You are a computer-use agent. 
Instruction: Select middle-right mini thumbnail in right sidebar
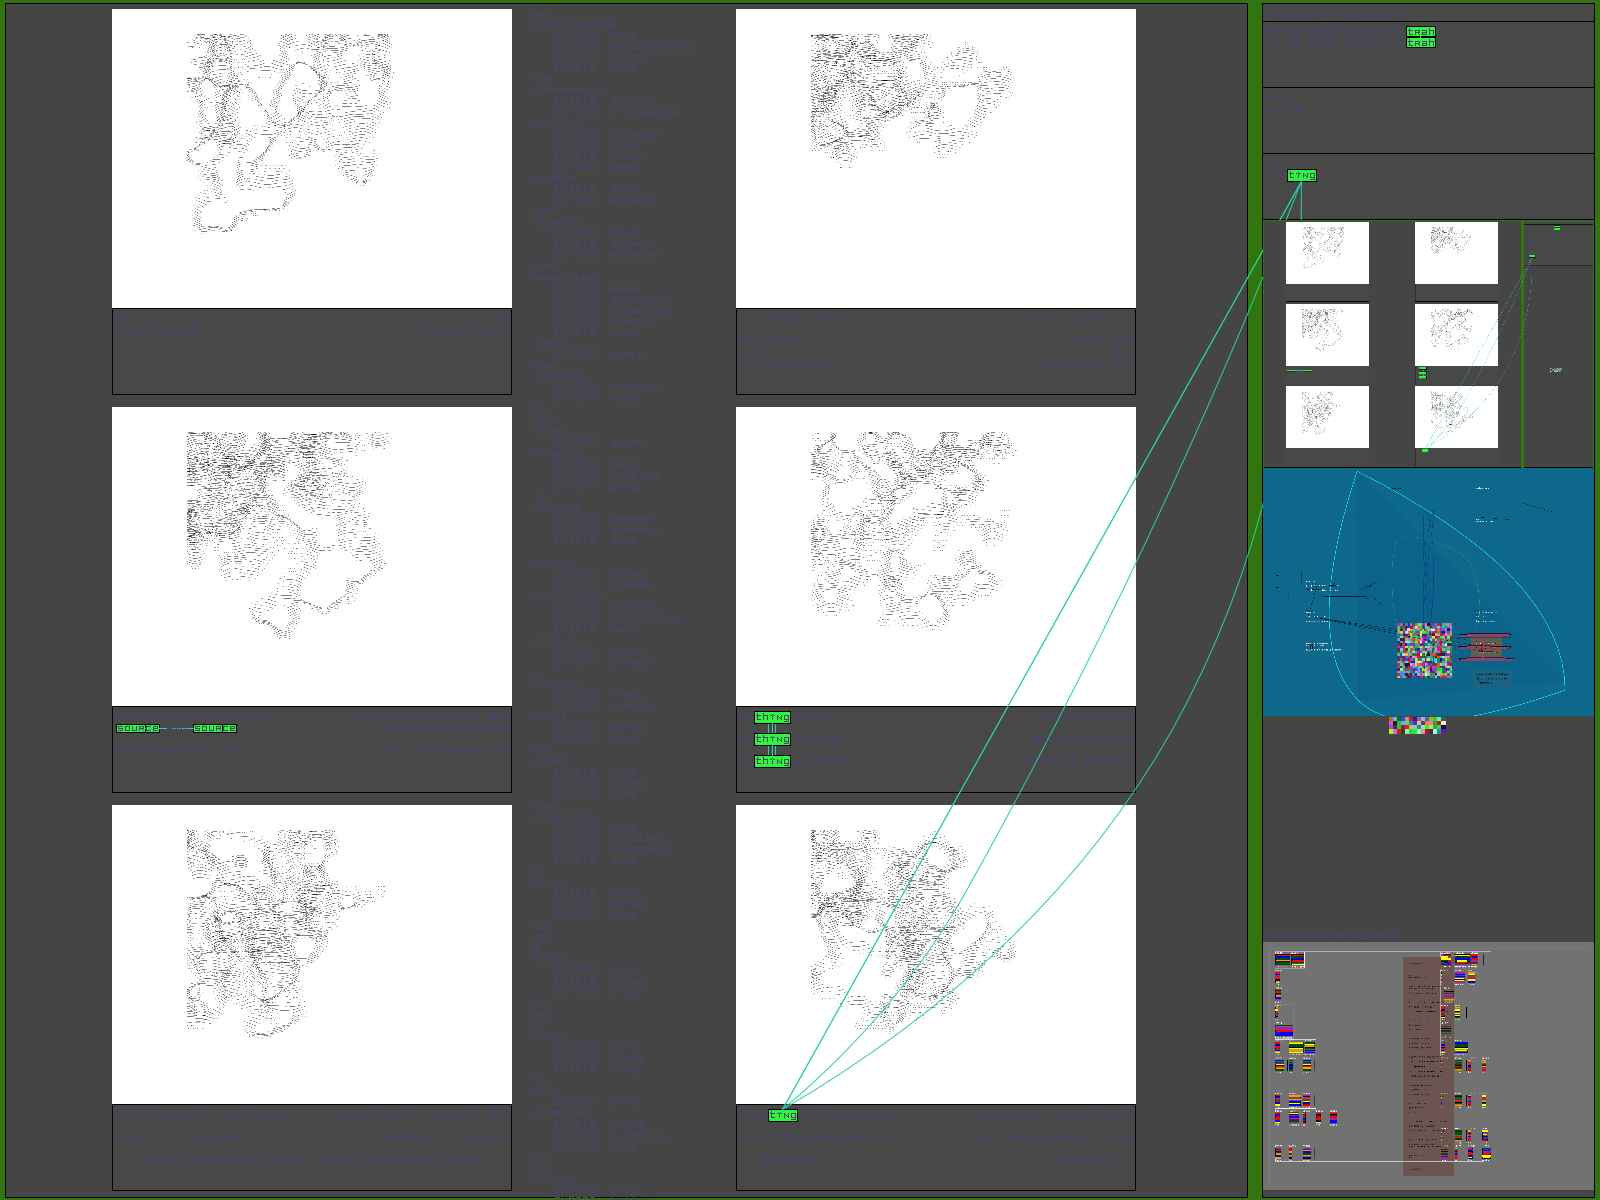[x=1456, y=335]
